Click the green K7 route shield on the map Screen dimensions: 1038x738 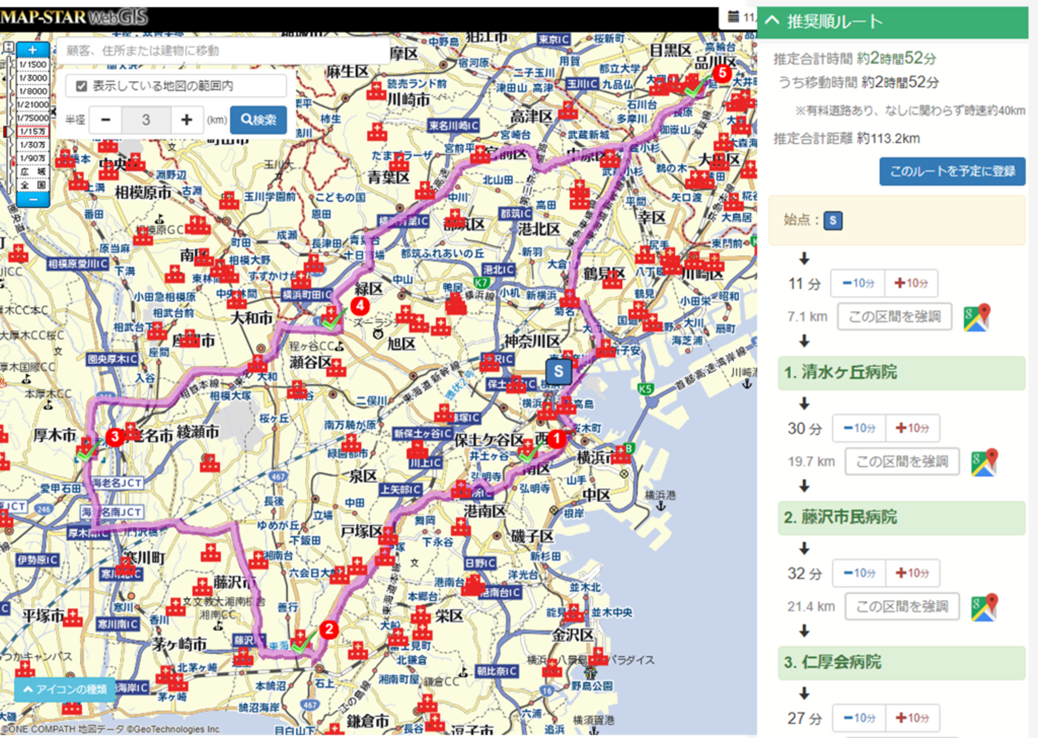click(482, 283)
